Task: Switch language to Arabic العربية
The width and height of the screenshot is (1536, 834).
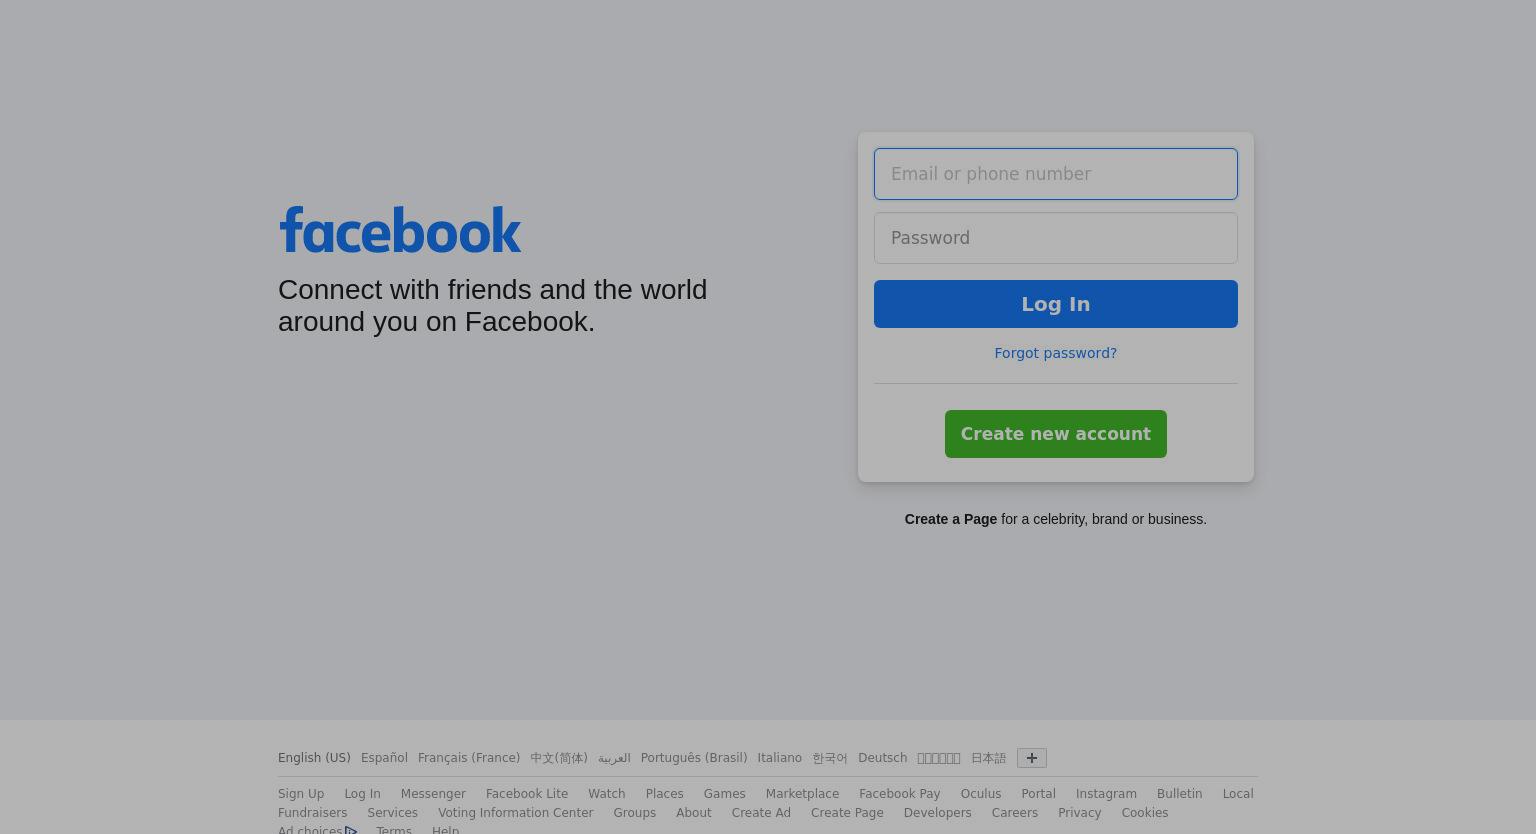Action: tap(614, 758)
